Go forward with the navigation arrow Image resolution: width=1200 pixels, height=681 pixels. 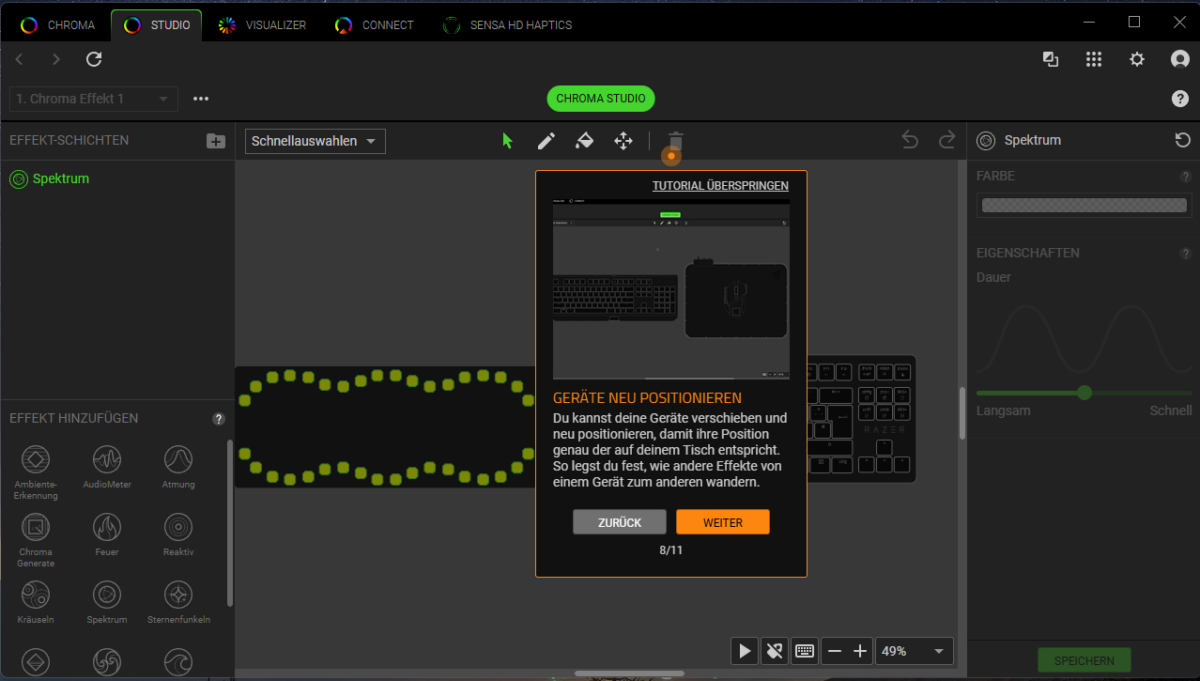tap(56, 60)
